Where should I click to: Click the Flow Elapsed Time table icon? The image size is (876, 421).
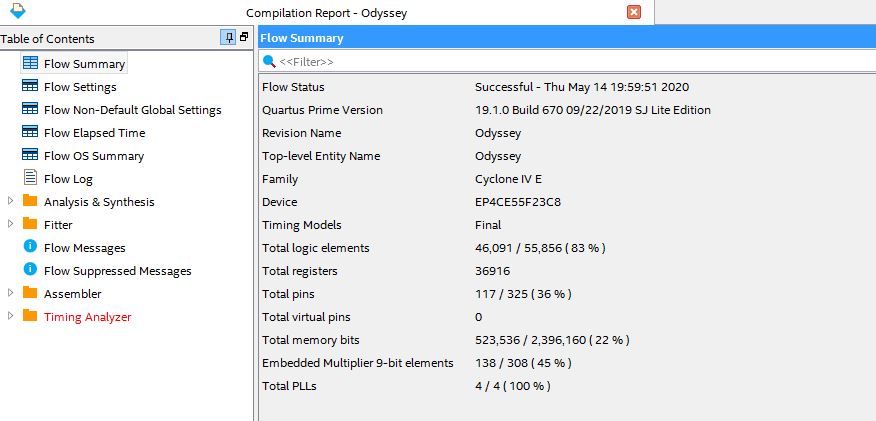pyautogui.click(x=30, y=132)
